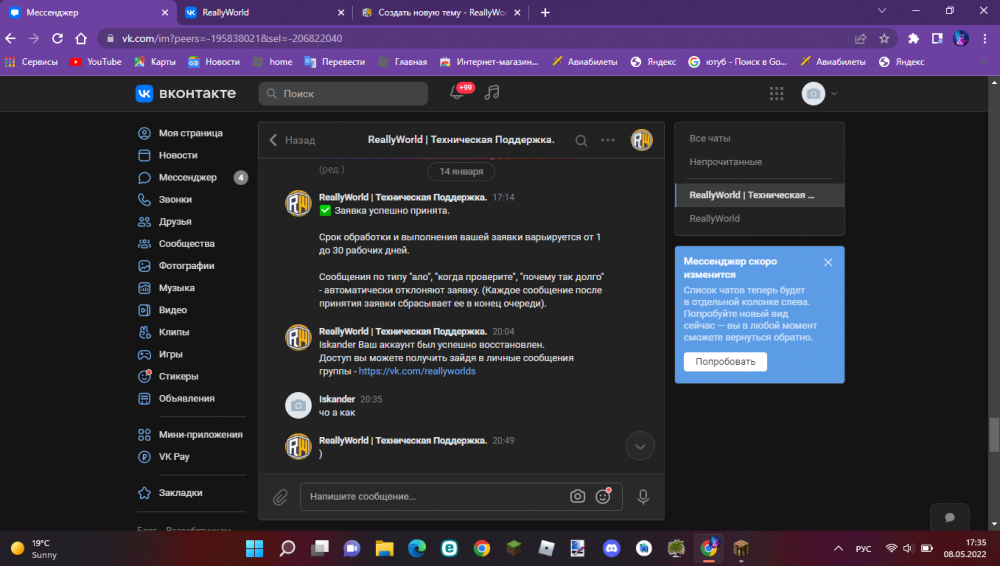The width and height of the screenshot is (1000, 566).
Task: Open VK notifications bell icon
Action: (x=457, y=93)
